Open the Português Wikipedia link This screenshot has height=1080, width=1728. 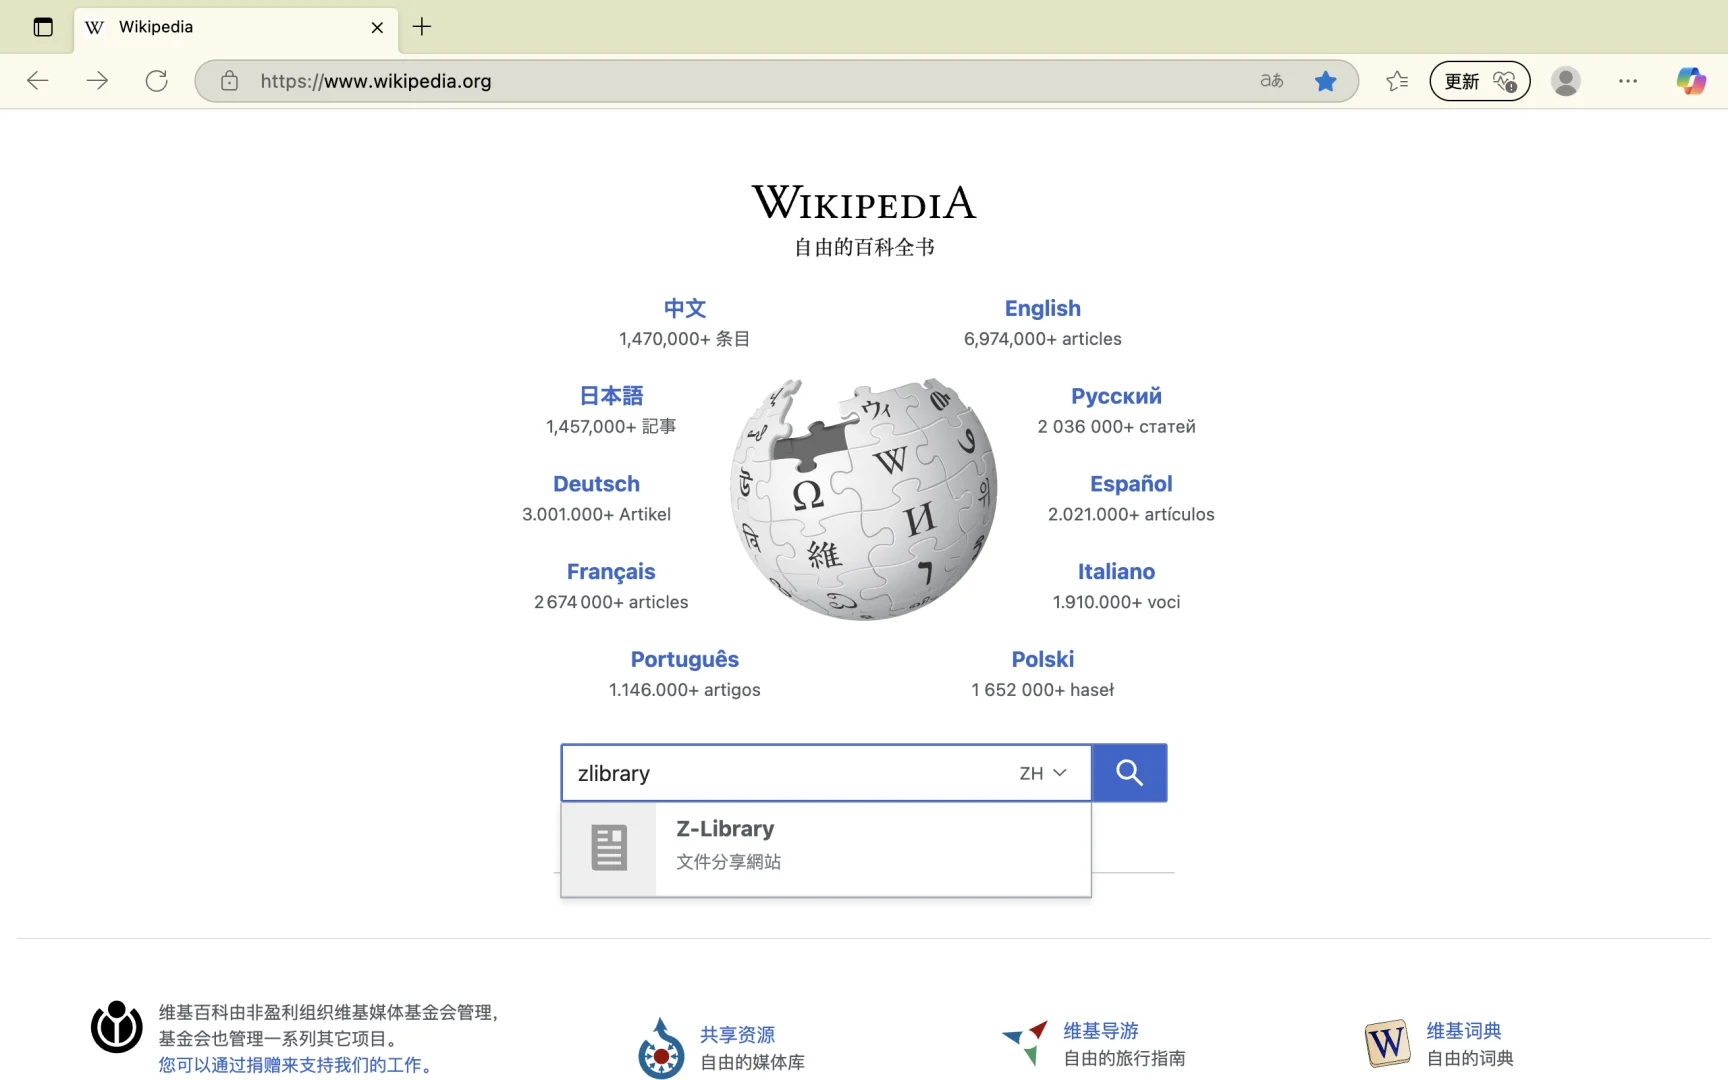[x=685, y=660]
